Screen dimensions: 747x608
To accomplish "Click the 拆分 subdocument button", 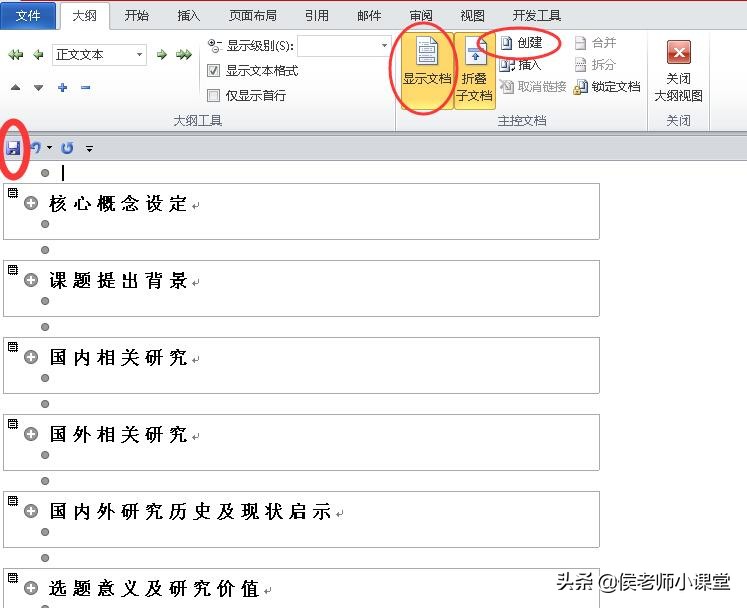I will [596, 64].
